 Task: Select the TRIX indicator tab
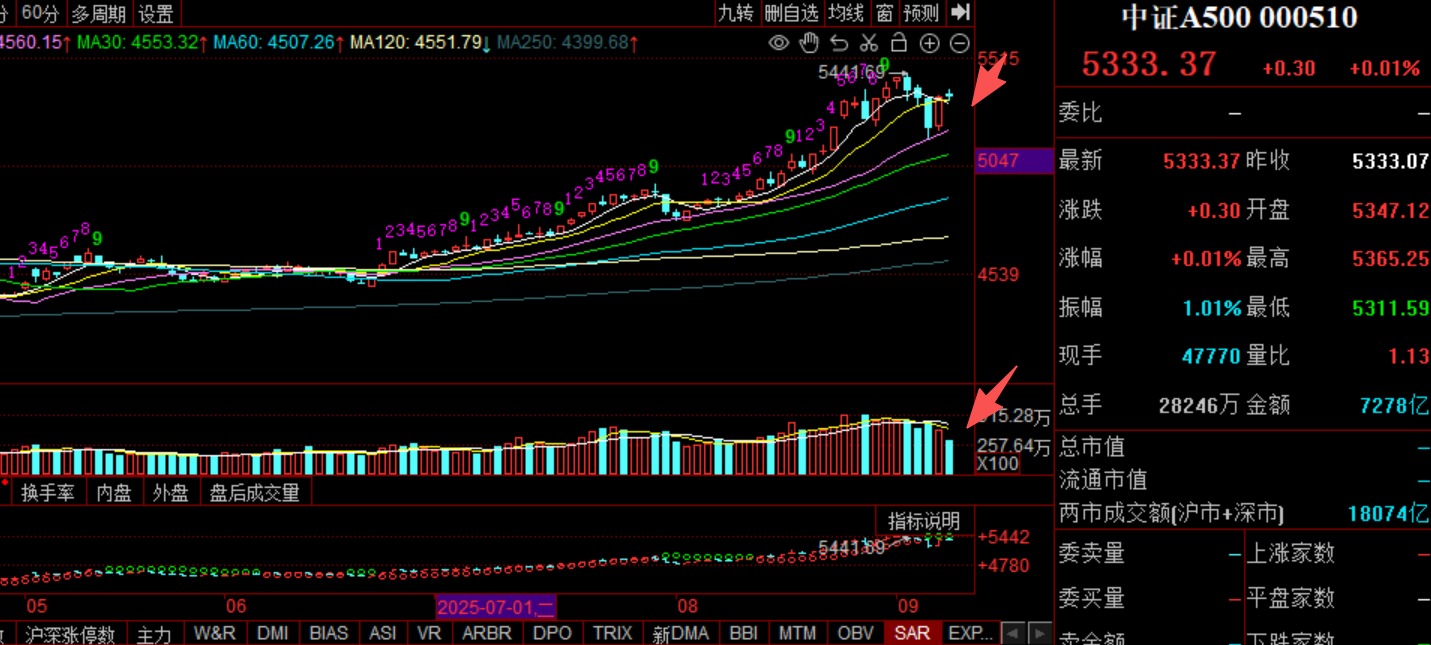[x=612, y=634]
